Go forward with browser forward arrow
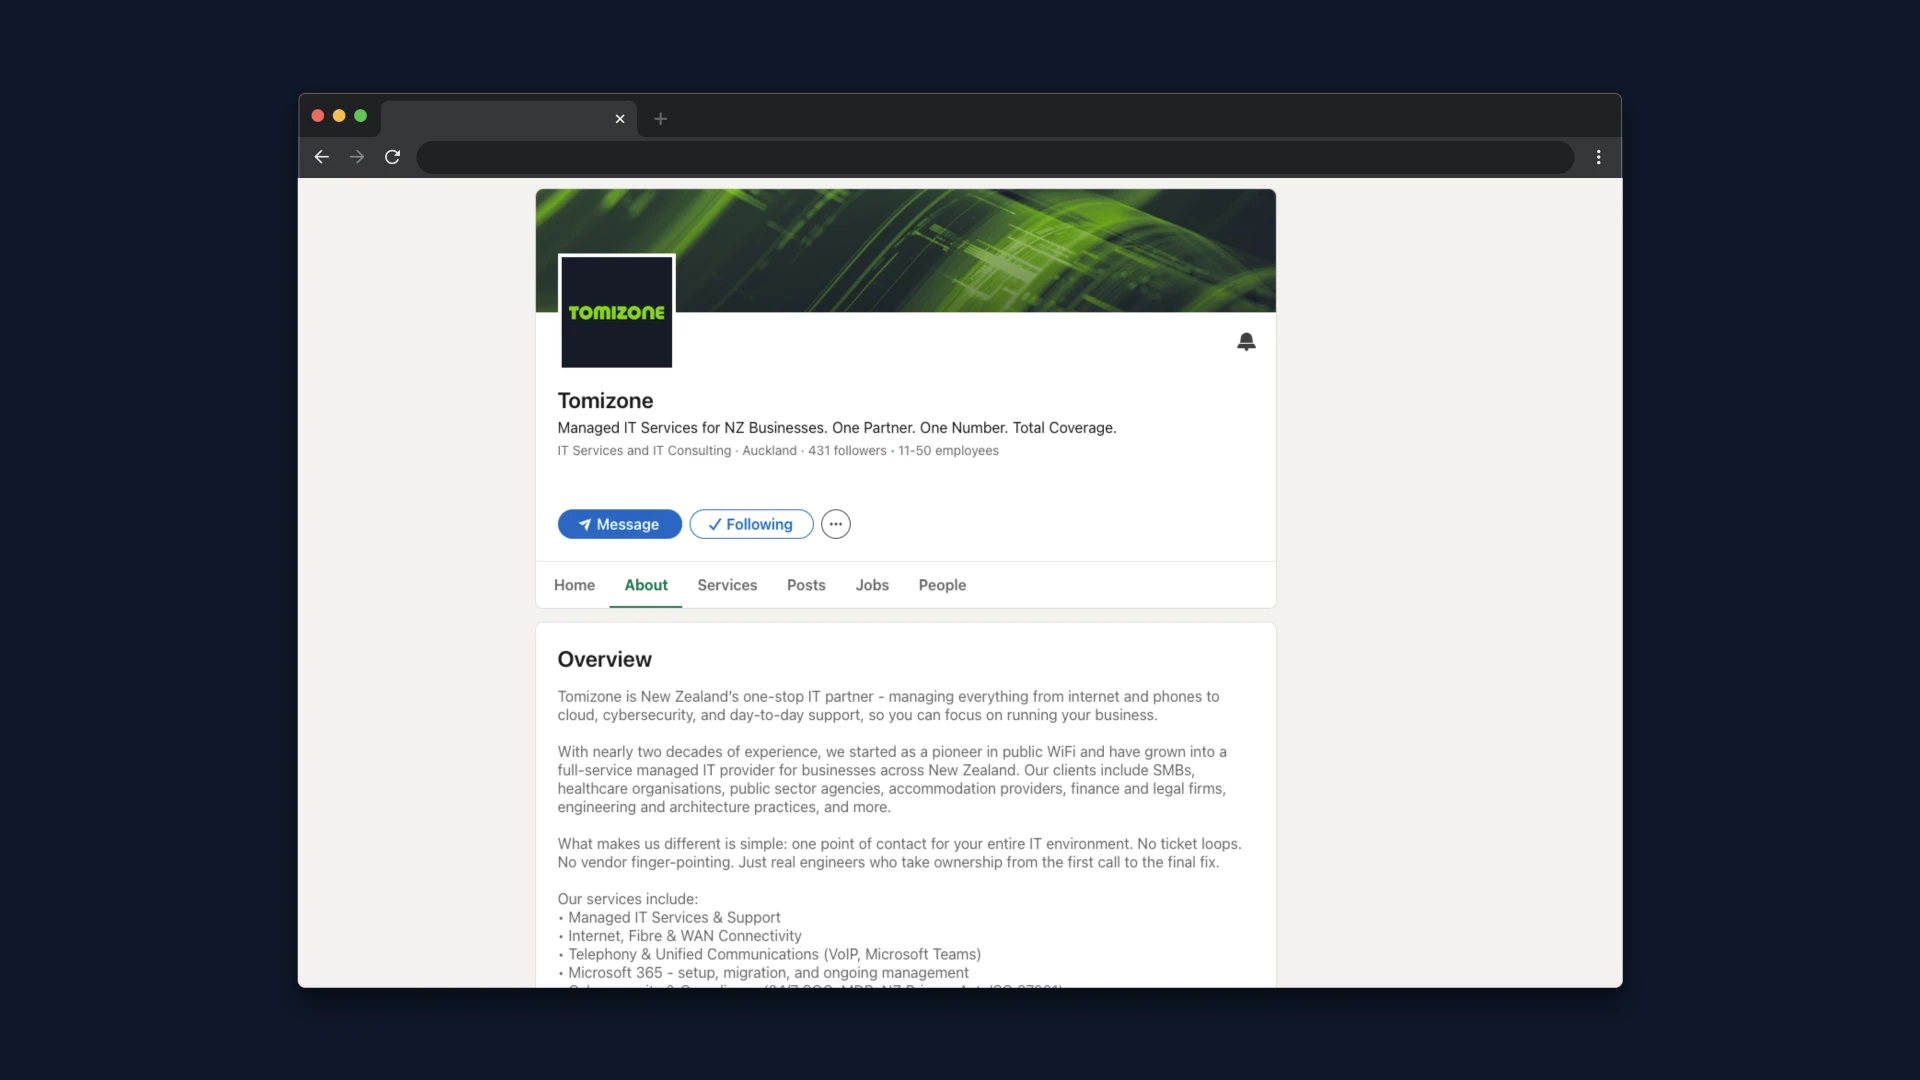This screenshot has height=1080, width=1920. coord(357,157)
